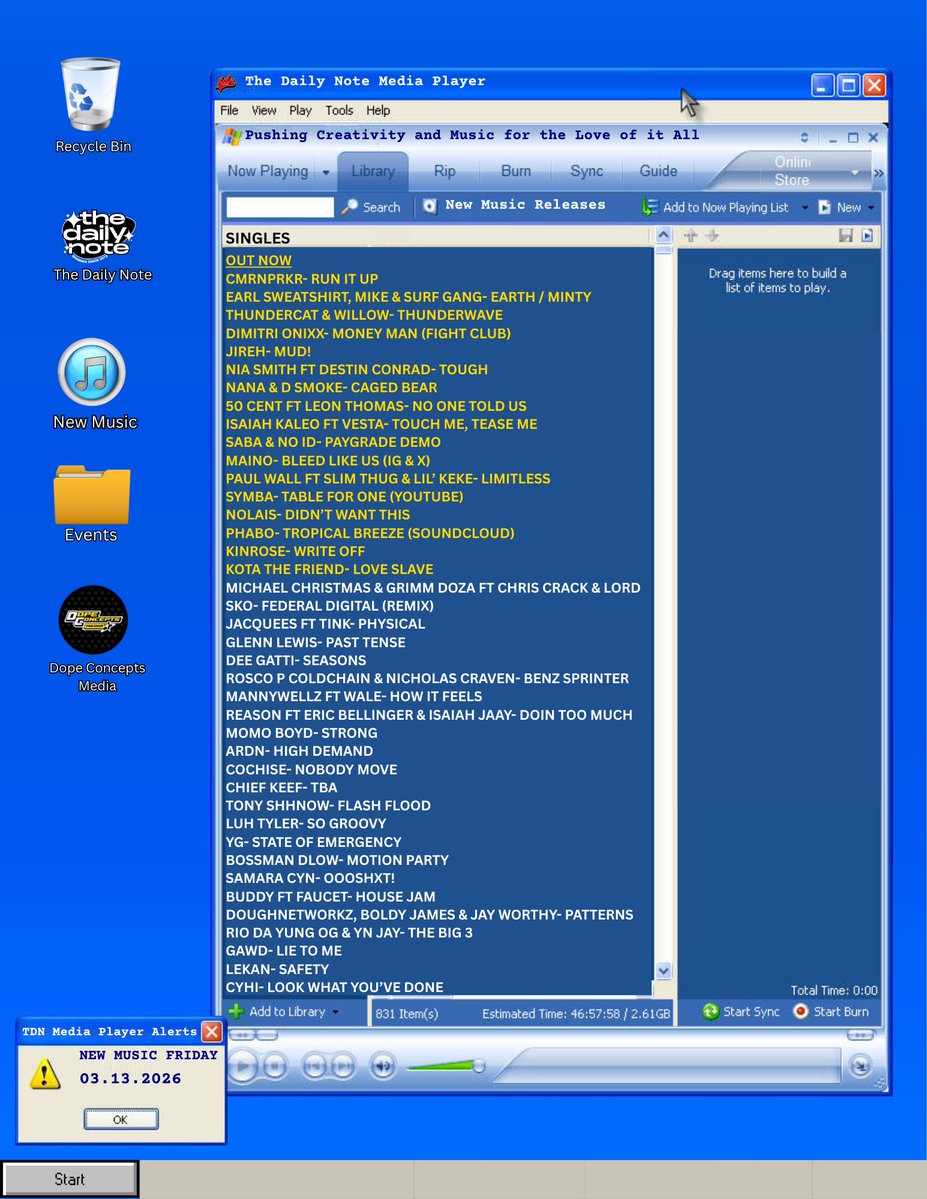
Task: Switch to the Library tab
Action: (x=373, y=171)
